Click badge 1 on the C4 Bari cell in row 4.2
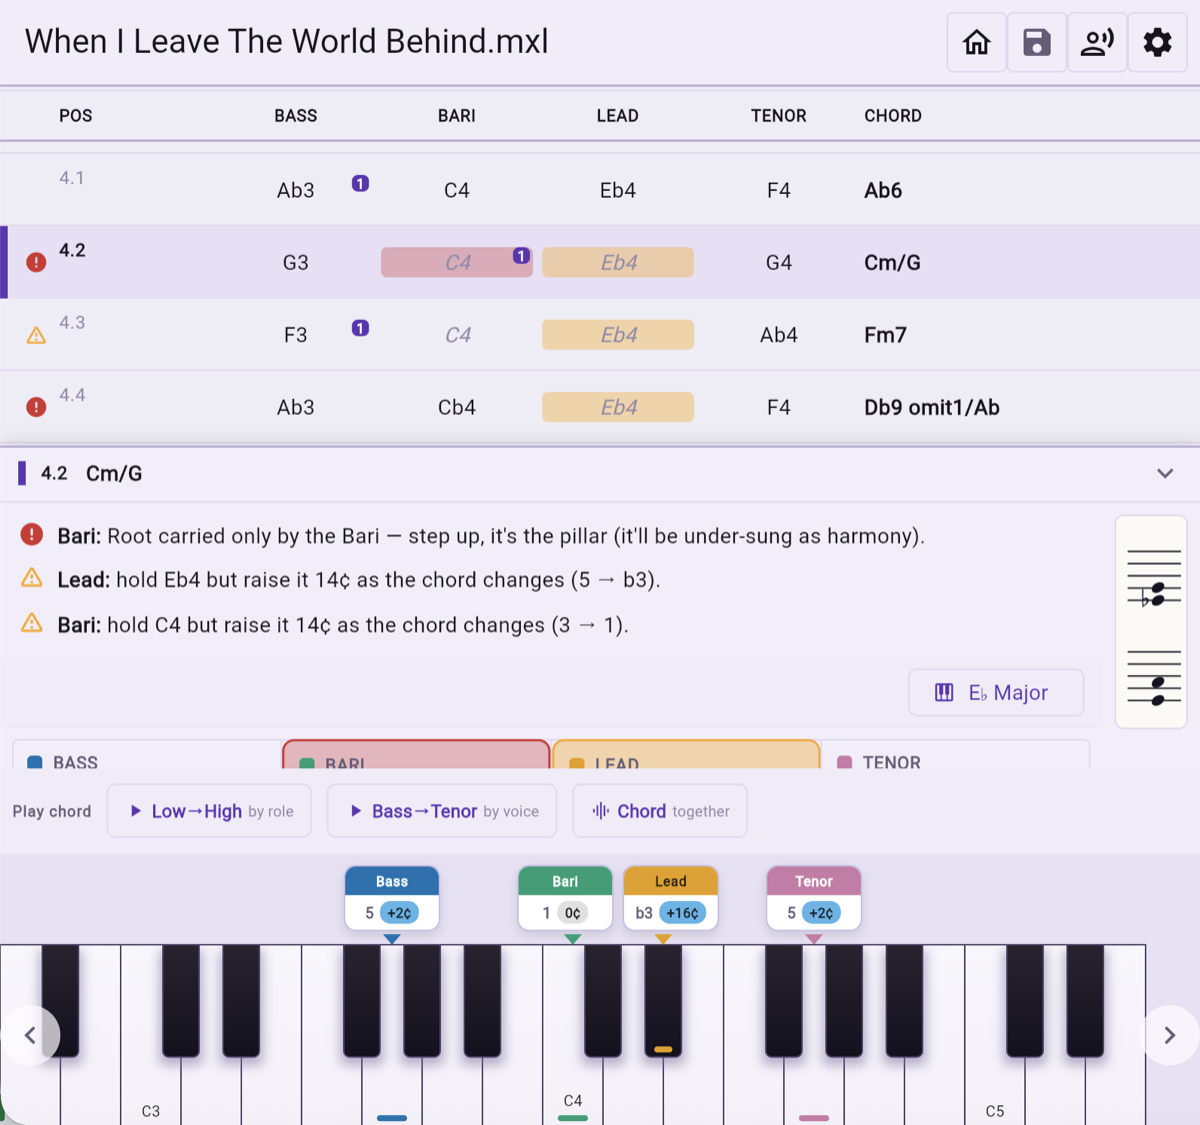 [x=521, y=256]
